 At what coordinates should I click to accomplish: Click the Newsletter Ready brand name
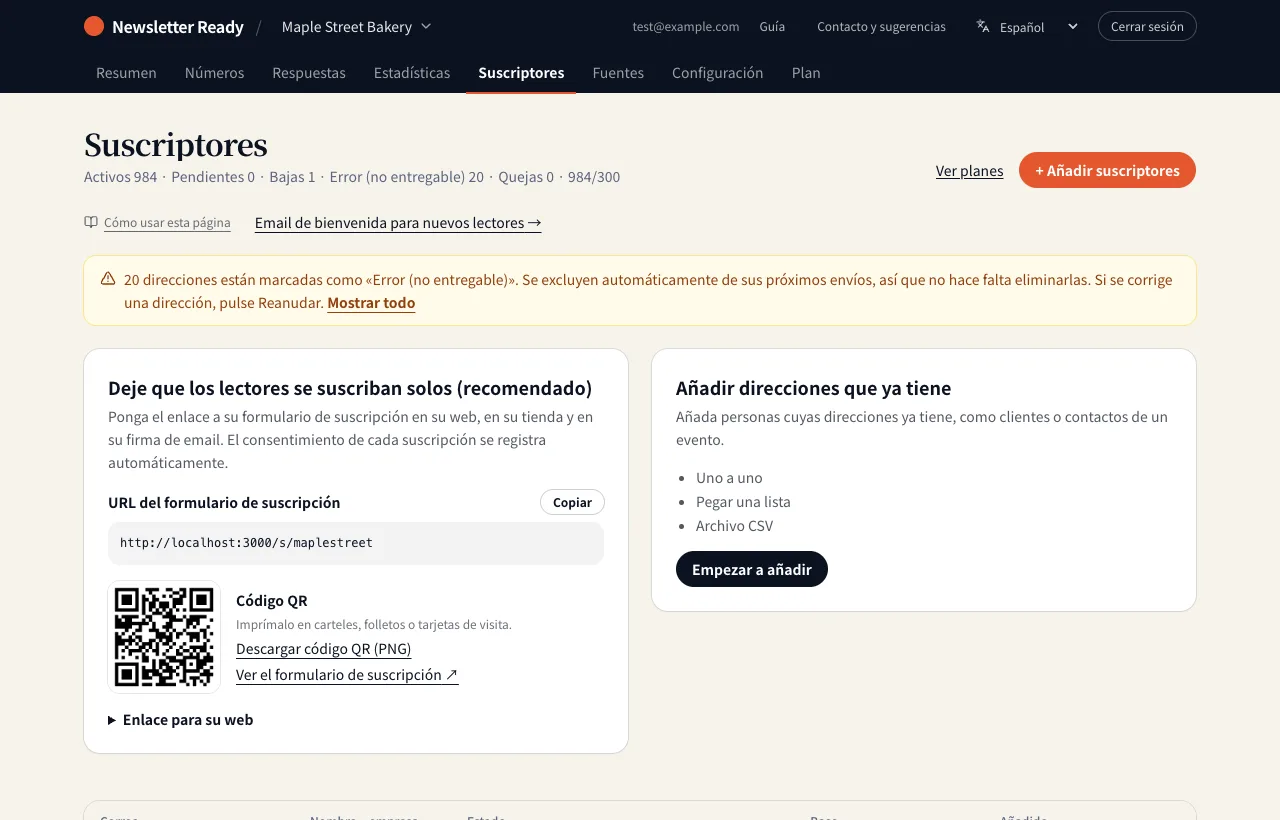pos(178,27)
